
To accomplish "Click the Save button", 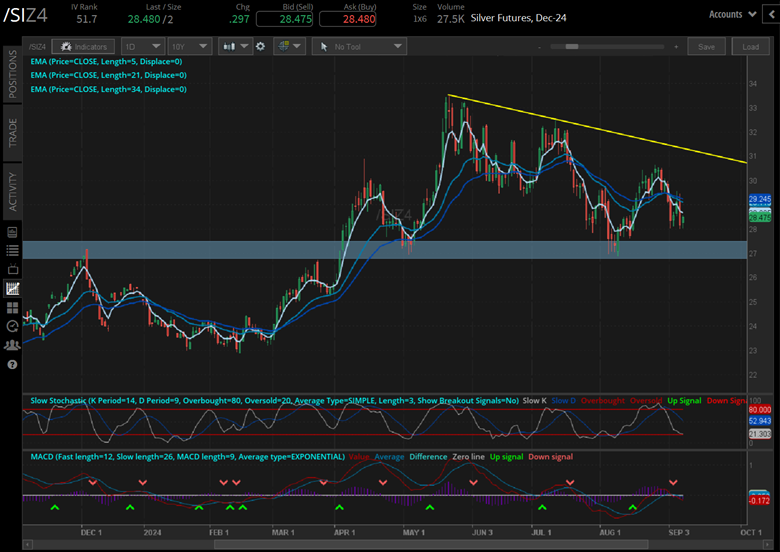I will (x=707, y=46).
